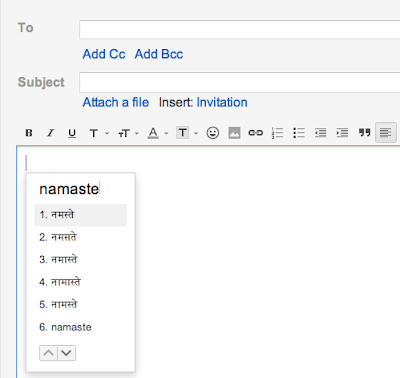
Task: Open the font family dropdown
Action: pos(99,133)
